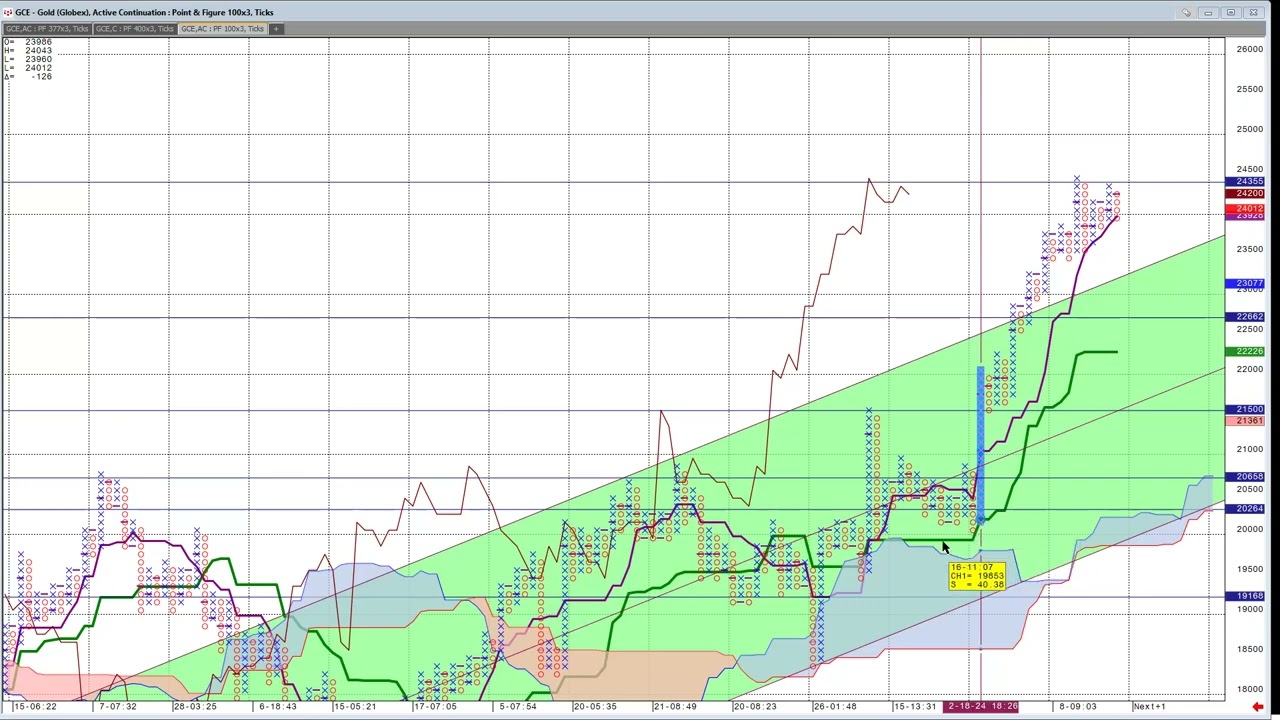This screenshot has width=1280, height=720.
Task: Click the Next+1 time axis label
Action: click(1149, 707)
